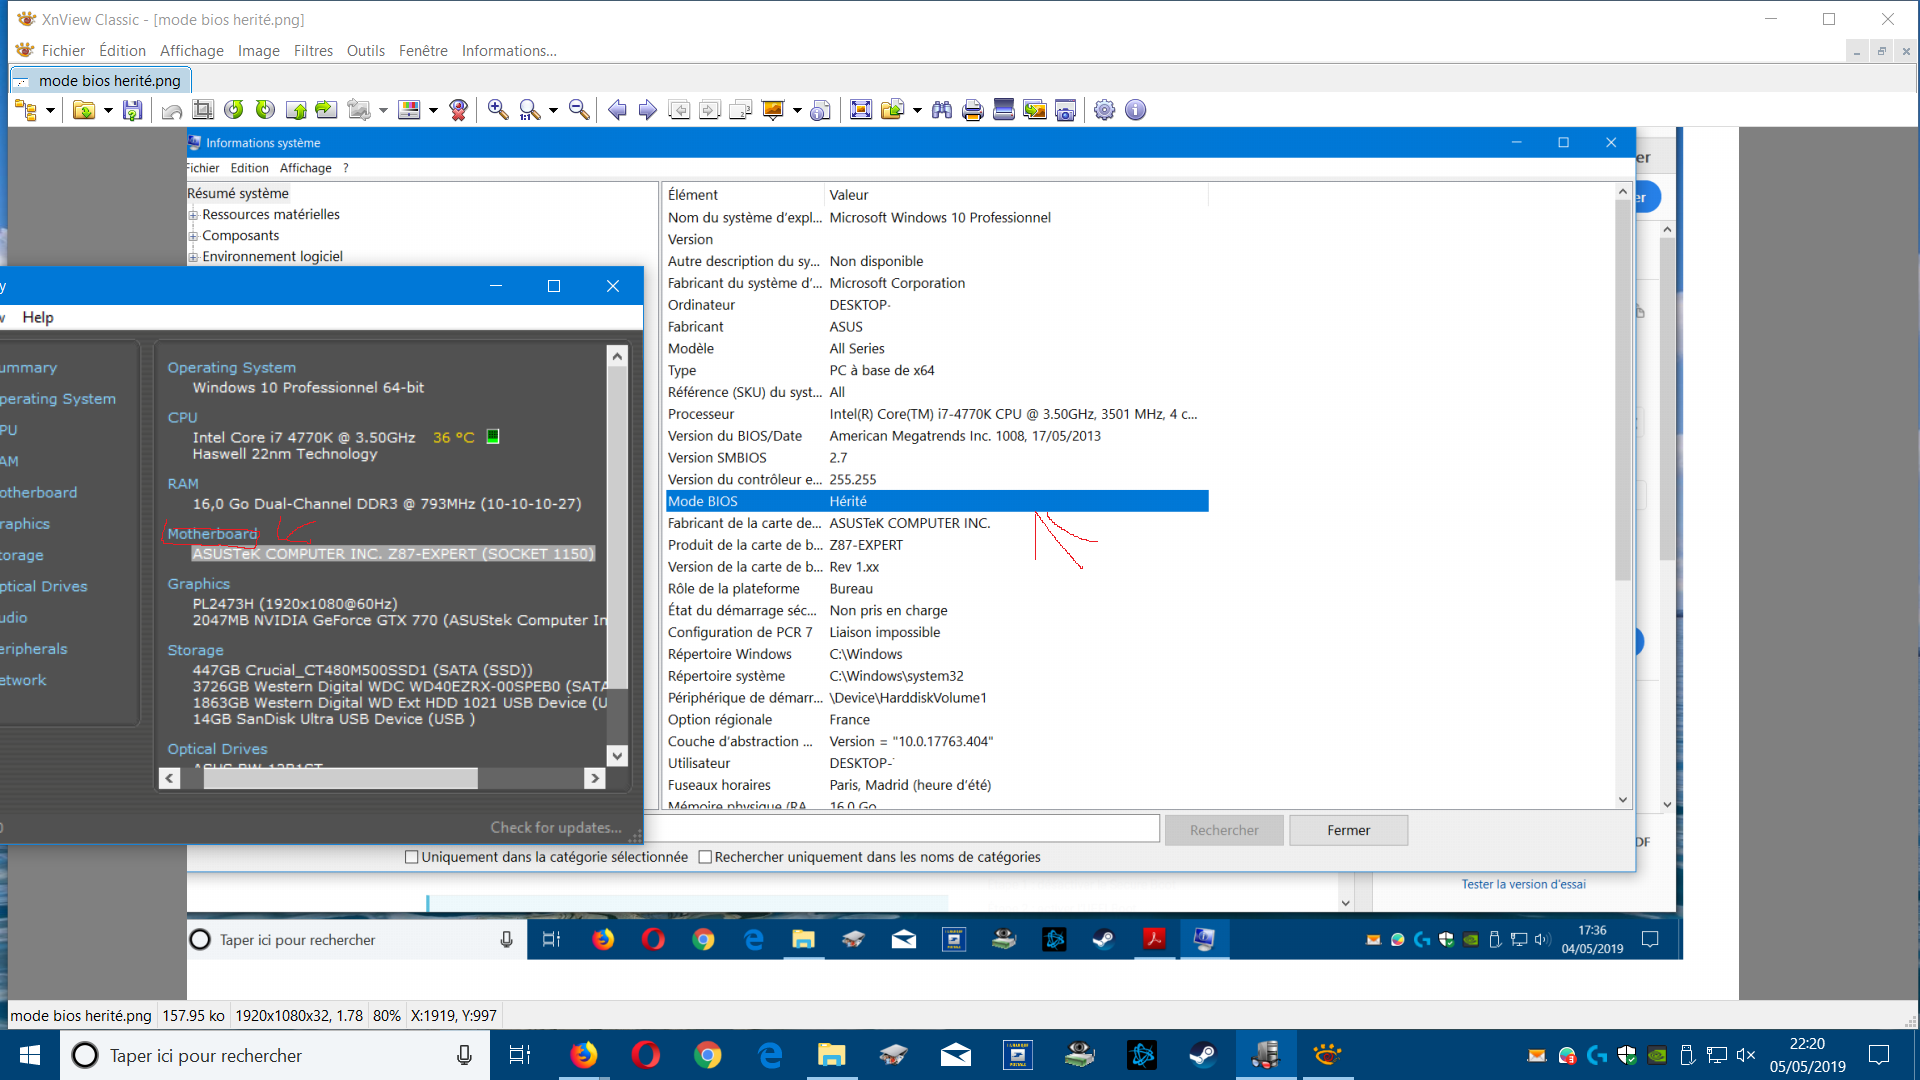Zoom out with the magnifier minus icon

click(578, 110)
